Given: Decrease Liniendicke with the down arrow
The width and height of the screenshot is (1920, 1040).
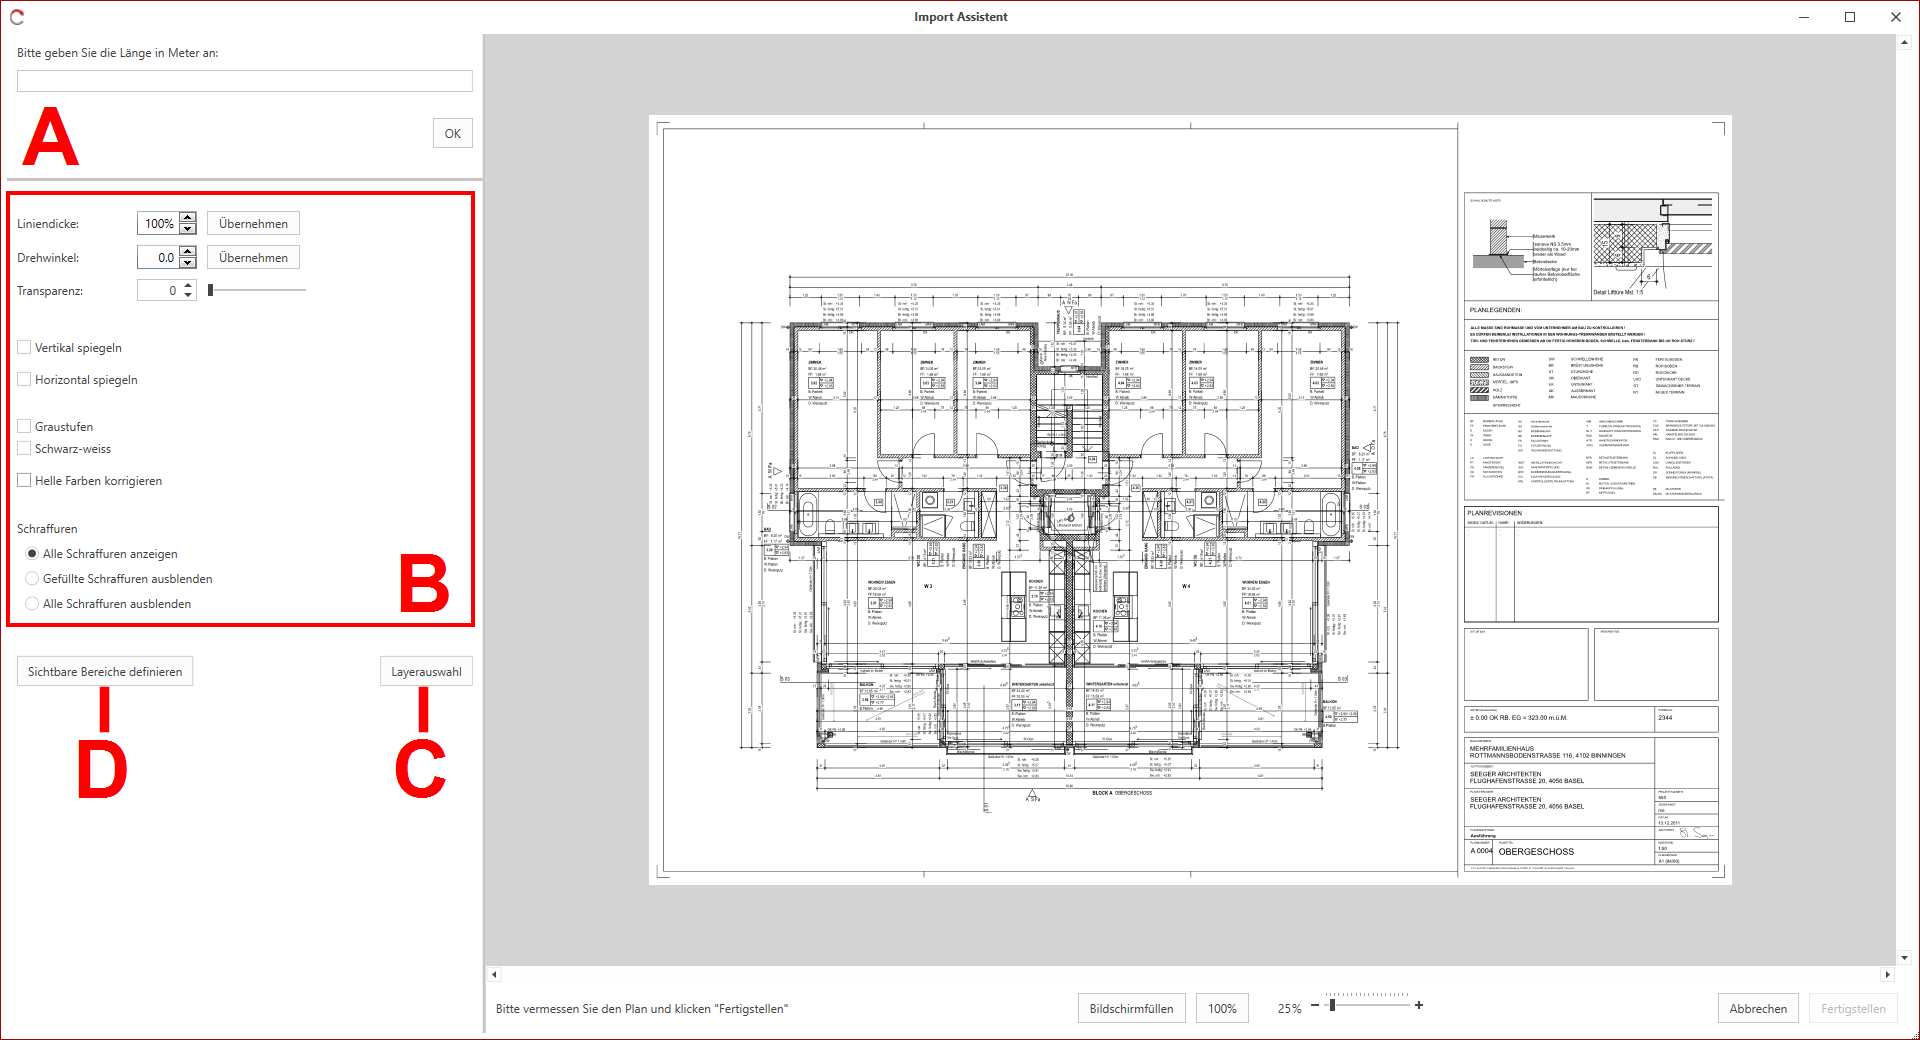Looking at the screenshot, I should click(x=188, y=229).
